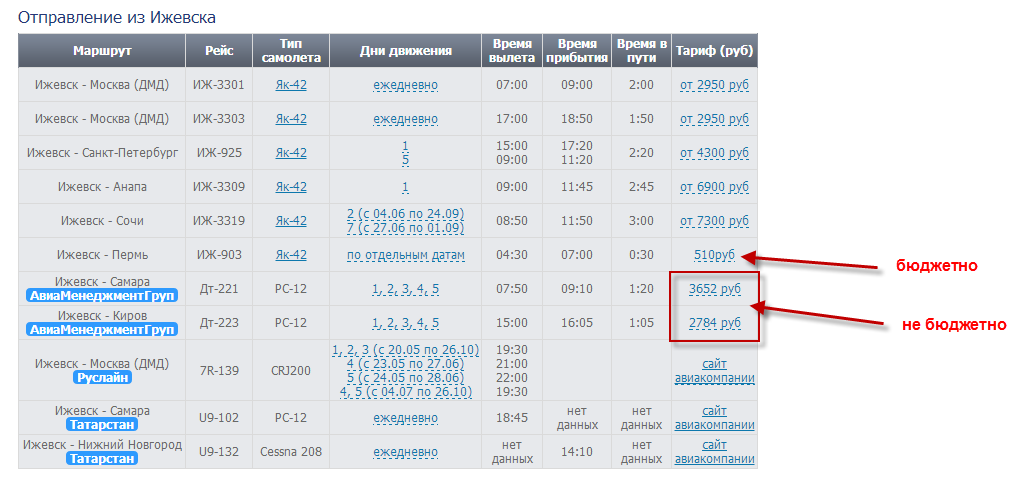Select flight number 7R-139 cell
The image size is (1029, 484).
pos(219,371)
